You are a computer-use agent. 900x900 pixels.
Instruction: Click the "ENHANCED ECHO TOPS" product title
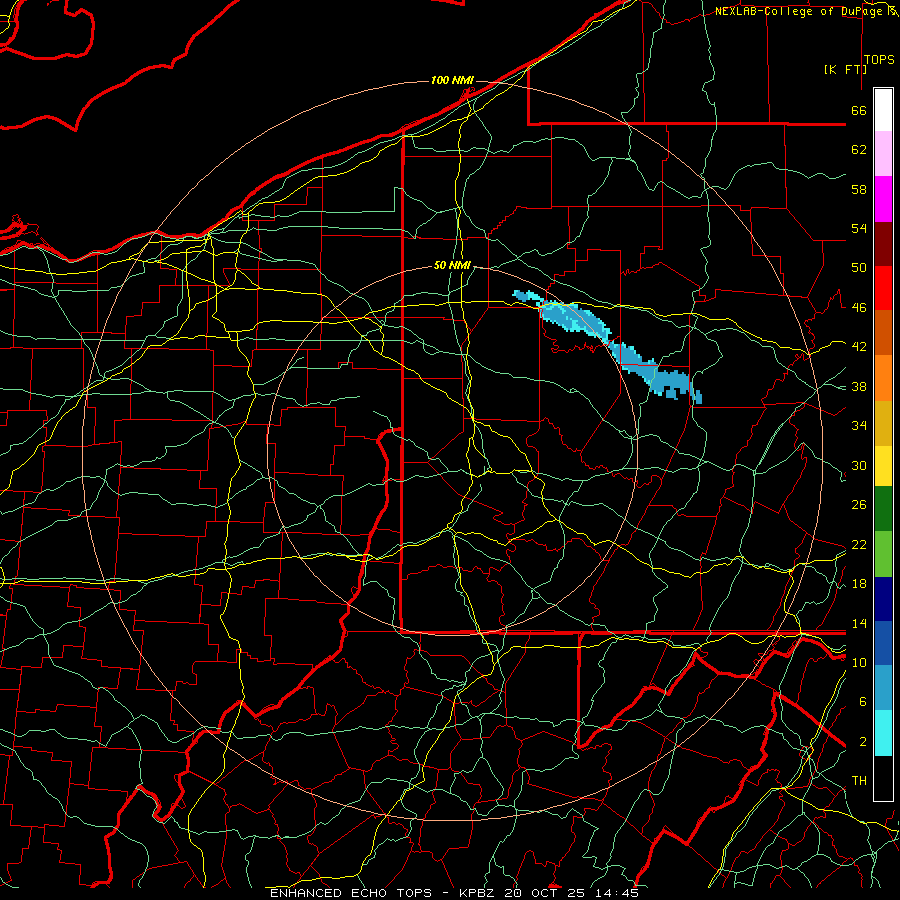[x=351, y=893]
